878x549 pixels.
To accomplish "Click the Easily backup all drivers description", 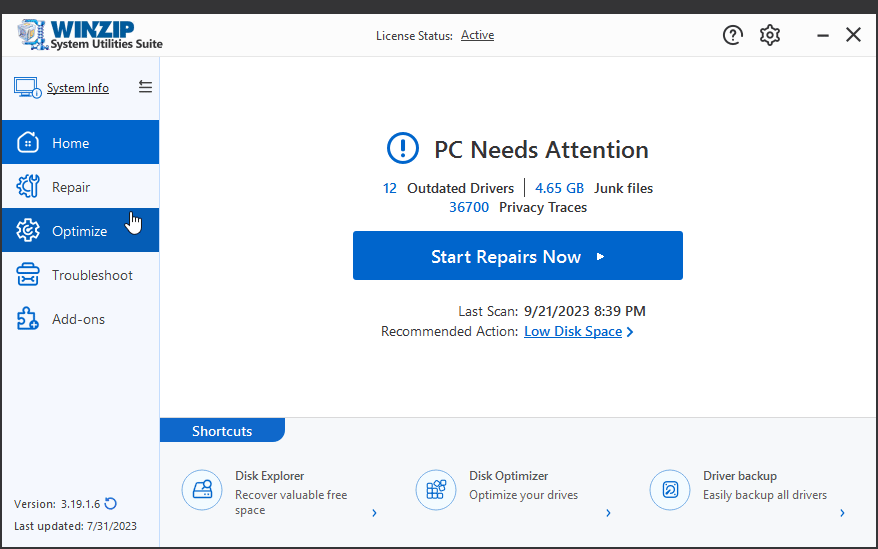I will [765, 495].
